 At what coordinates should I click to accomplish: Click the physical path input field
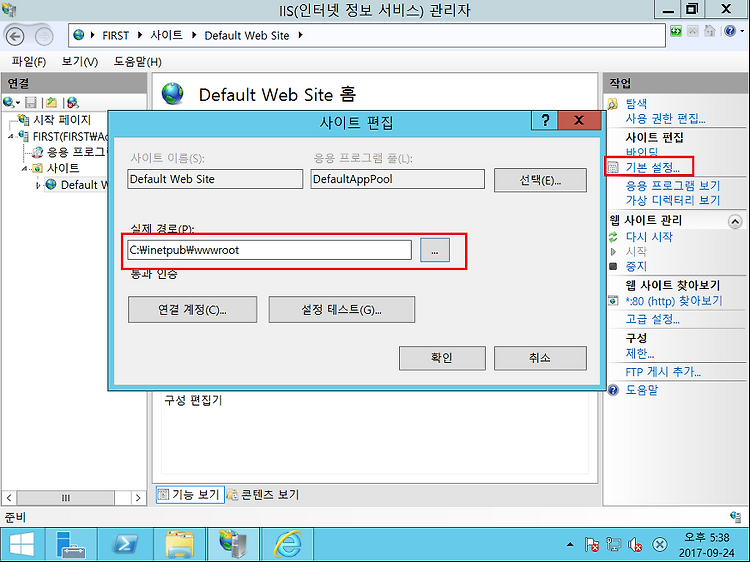coord(269,250)
